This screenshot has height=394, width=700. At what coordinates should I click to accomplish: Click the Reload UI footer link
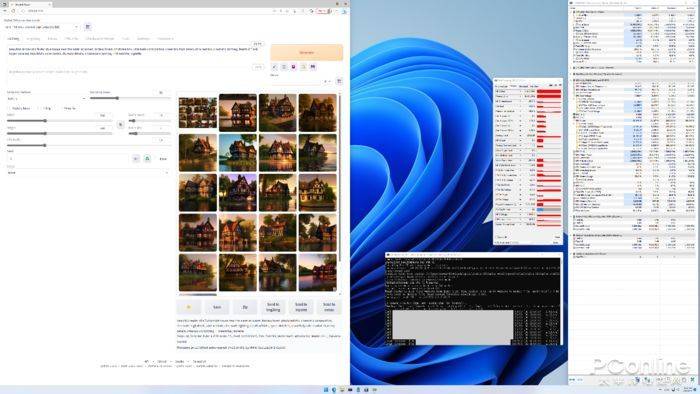(x=199, y=361)
